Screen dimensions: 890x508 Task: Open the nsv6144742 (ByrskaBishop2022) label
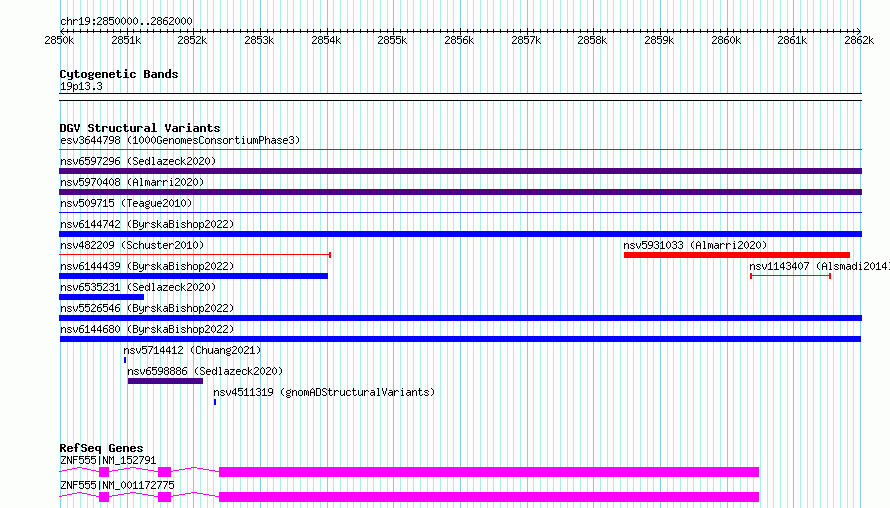147,224
